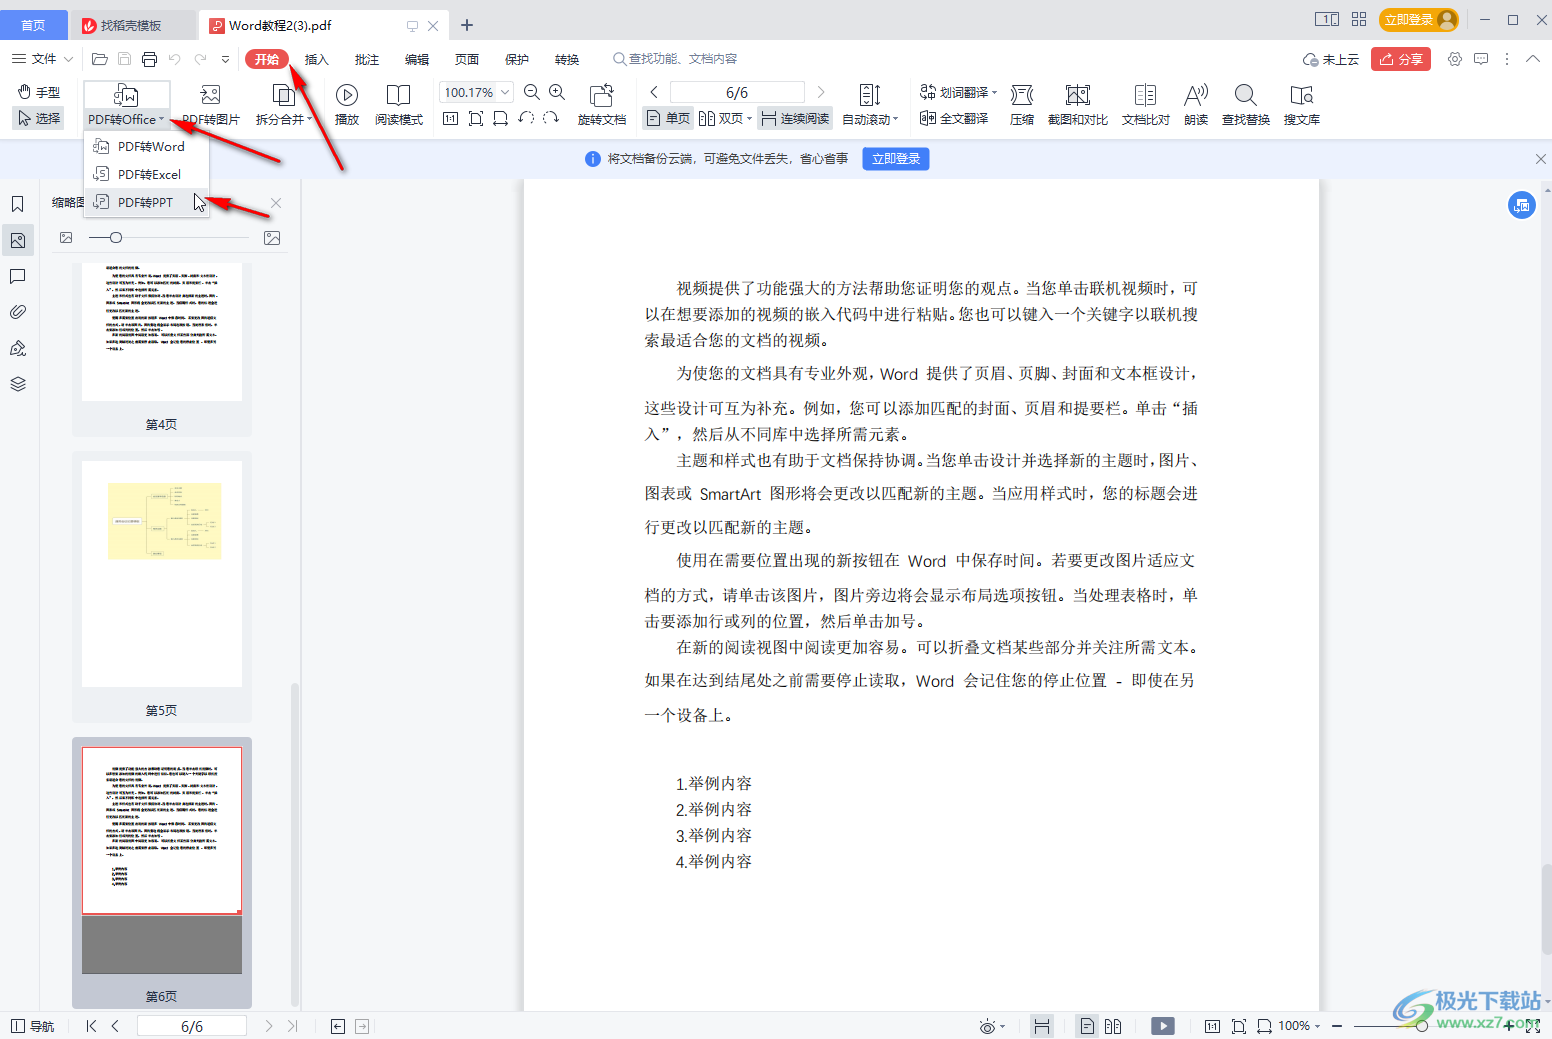Switch to 转换 ribbon tab
Image resolution: width=1552 pixels, height=1039 pixels.
click(567, 59)
